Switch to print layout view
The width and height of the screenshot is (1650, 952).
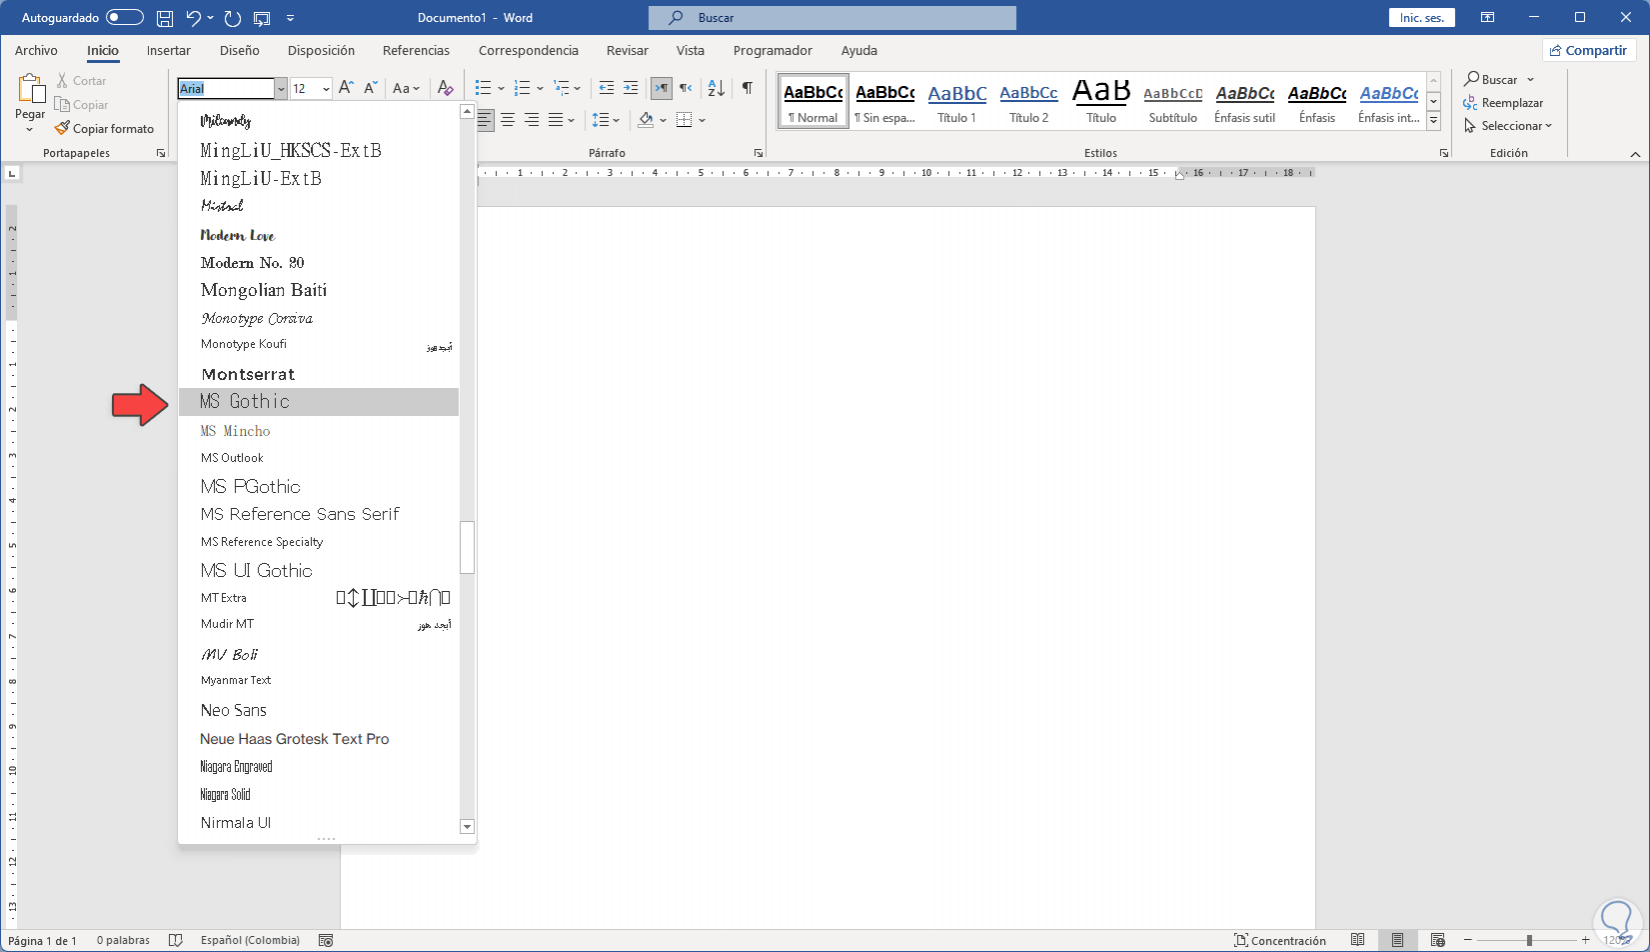coord(1398,940)
